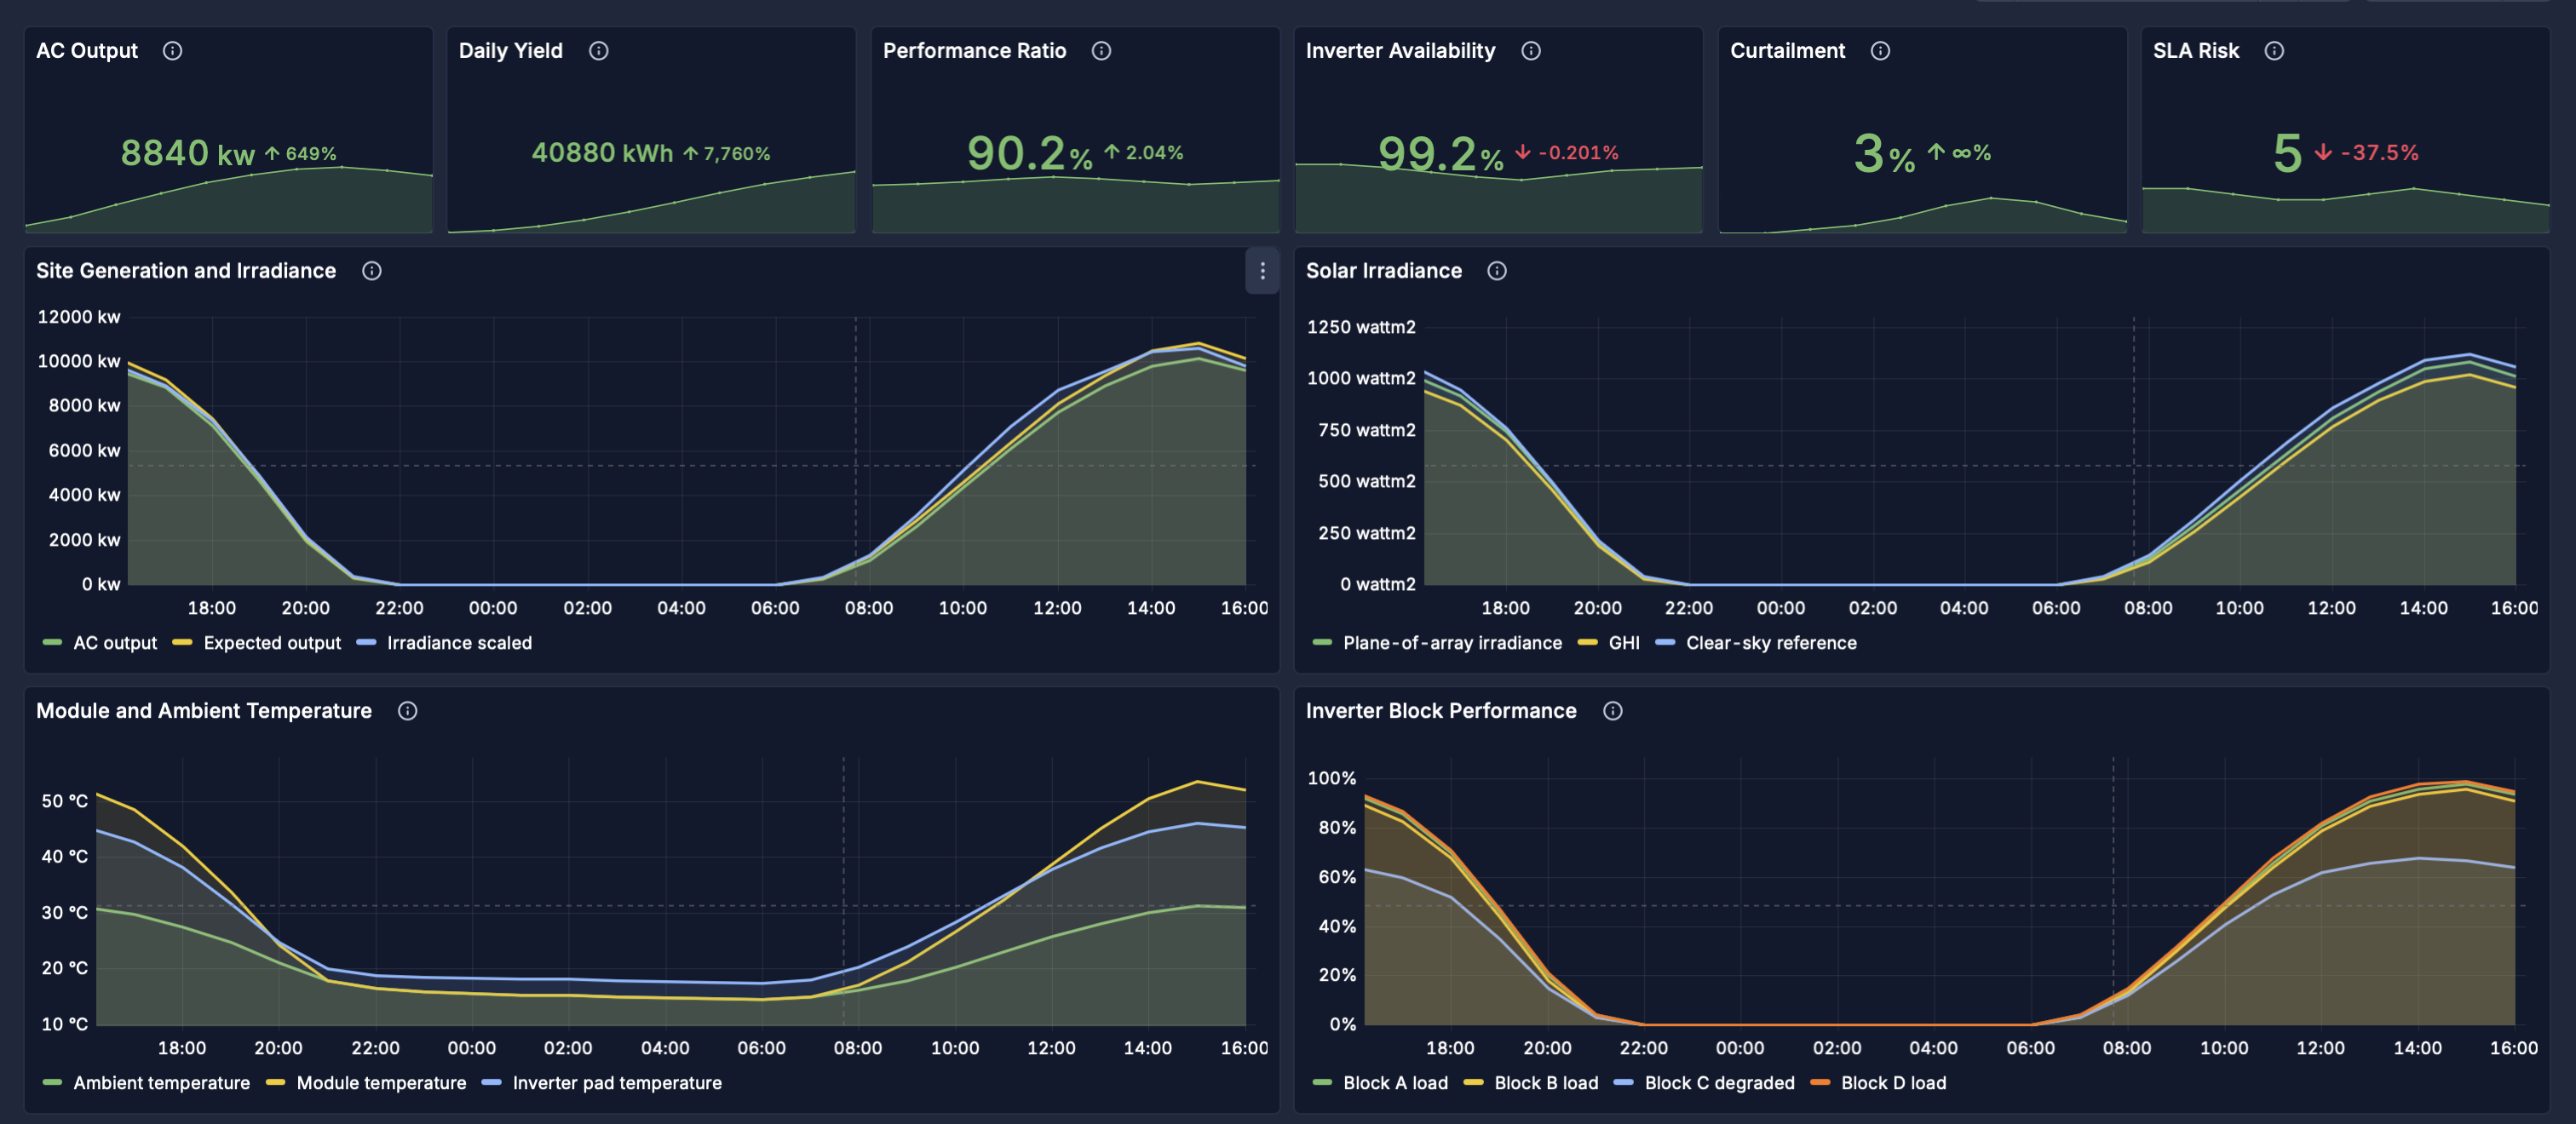Toggle Ambient temperature legend item
The image size is (2576, 1124).
[146, 1083]
